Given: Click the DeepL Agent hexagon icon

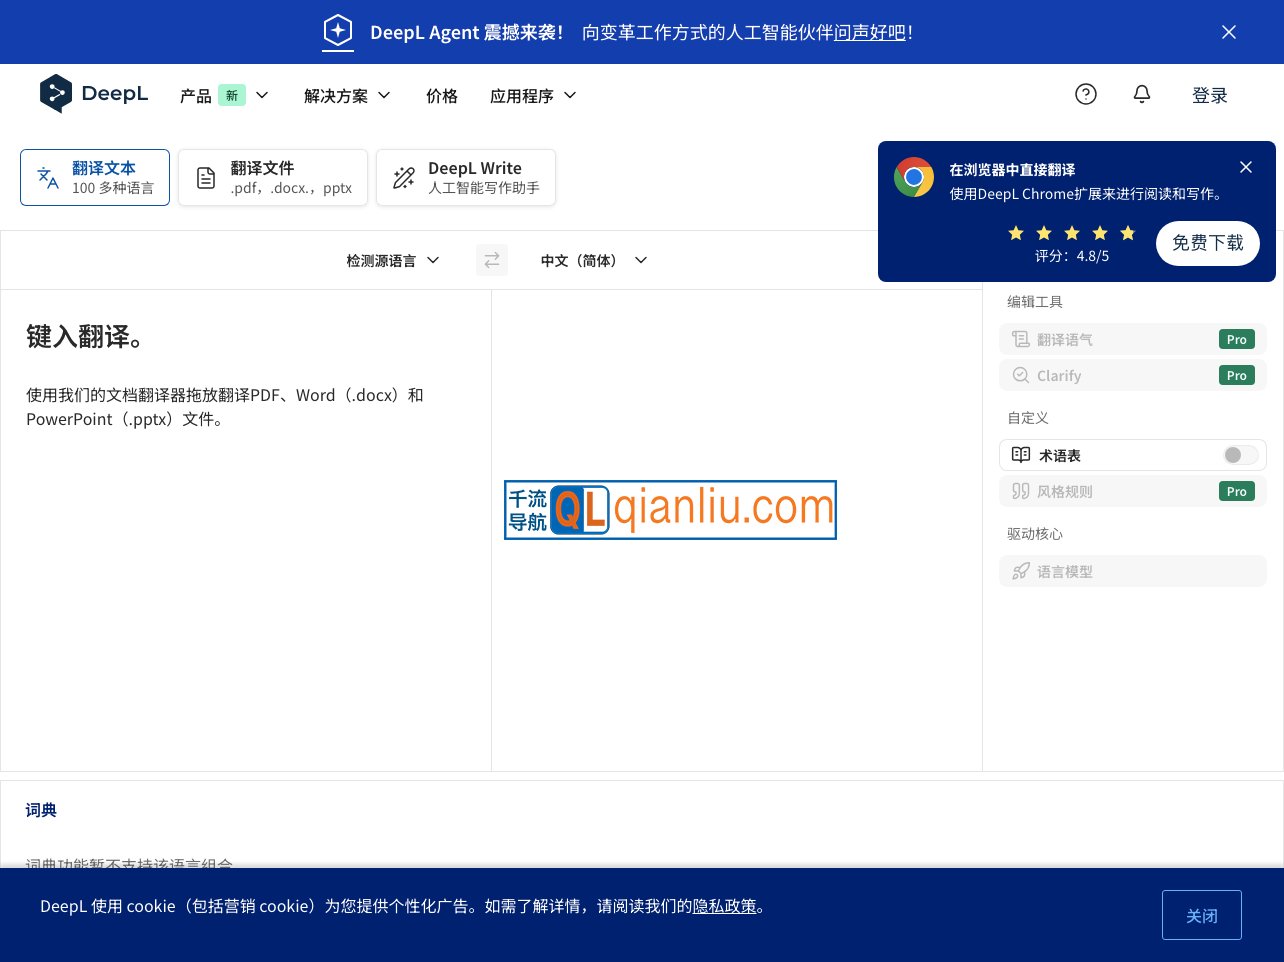Looking at the screenshot, I should coord(338,32).
